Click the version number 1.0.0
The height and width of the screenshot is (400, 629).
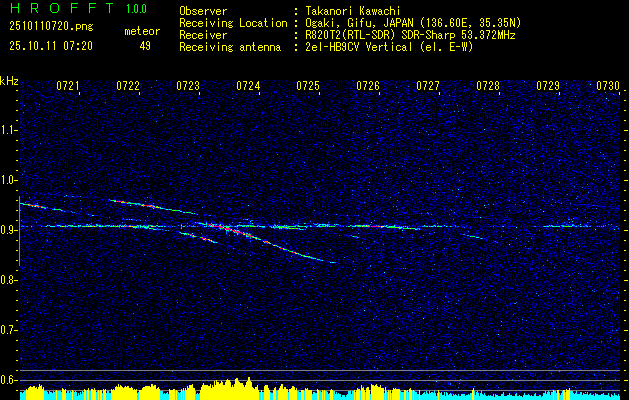136,8
